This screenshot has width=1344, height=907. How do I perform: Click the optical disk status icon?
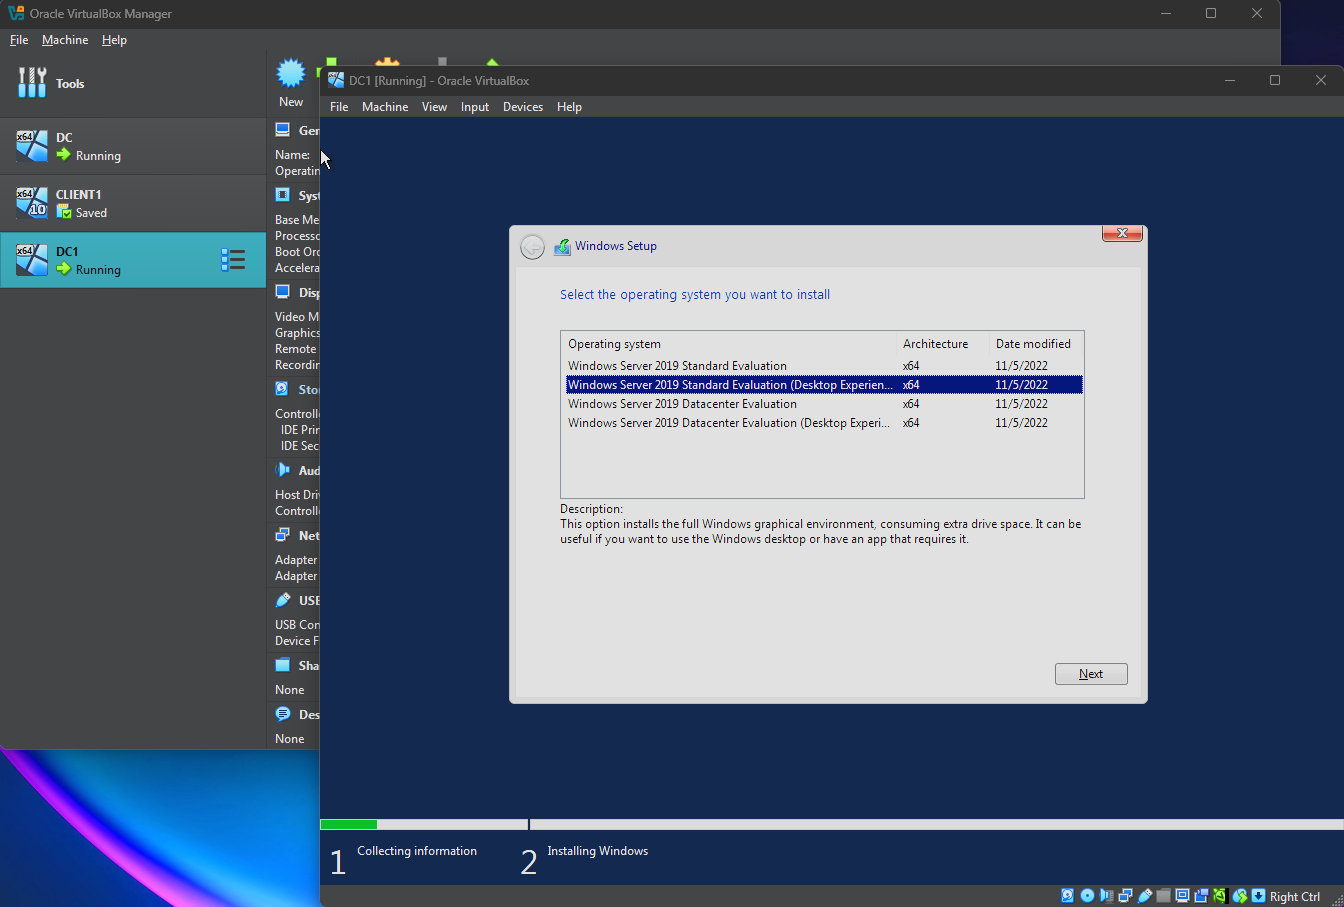coord(1087,896)
